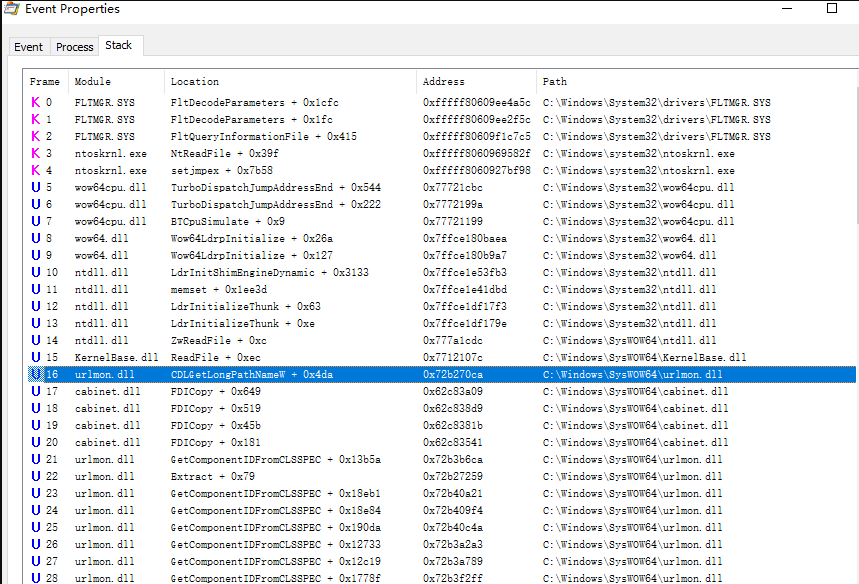Select NtReadFile + 0x39f location
The height and width of the screenshot is (584, 859).
(x=225, y=153)
